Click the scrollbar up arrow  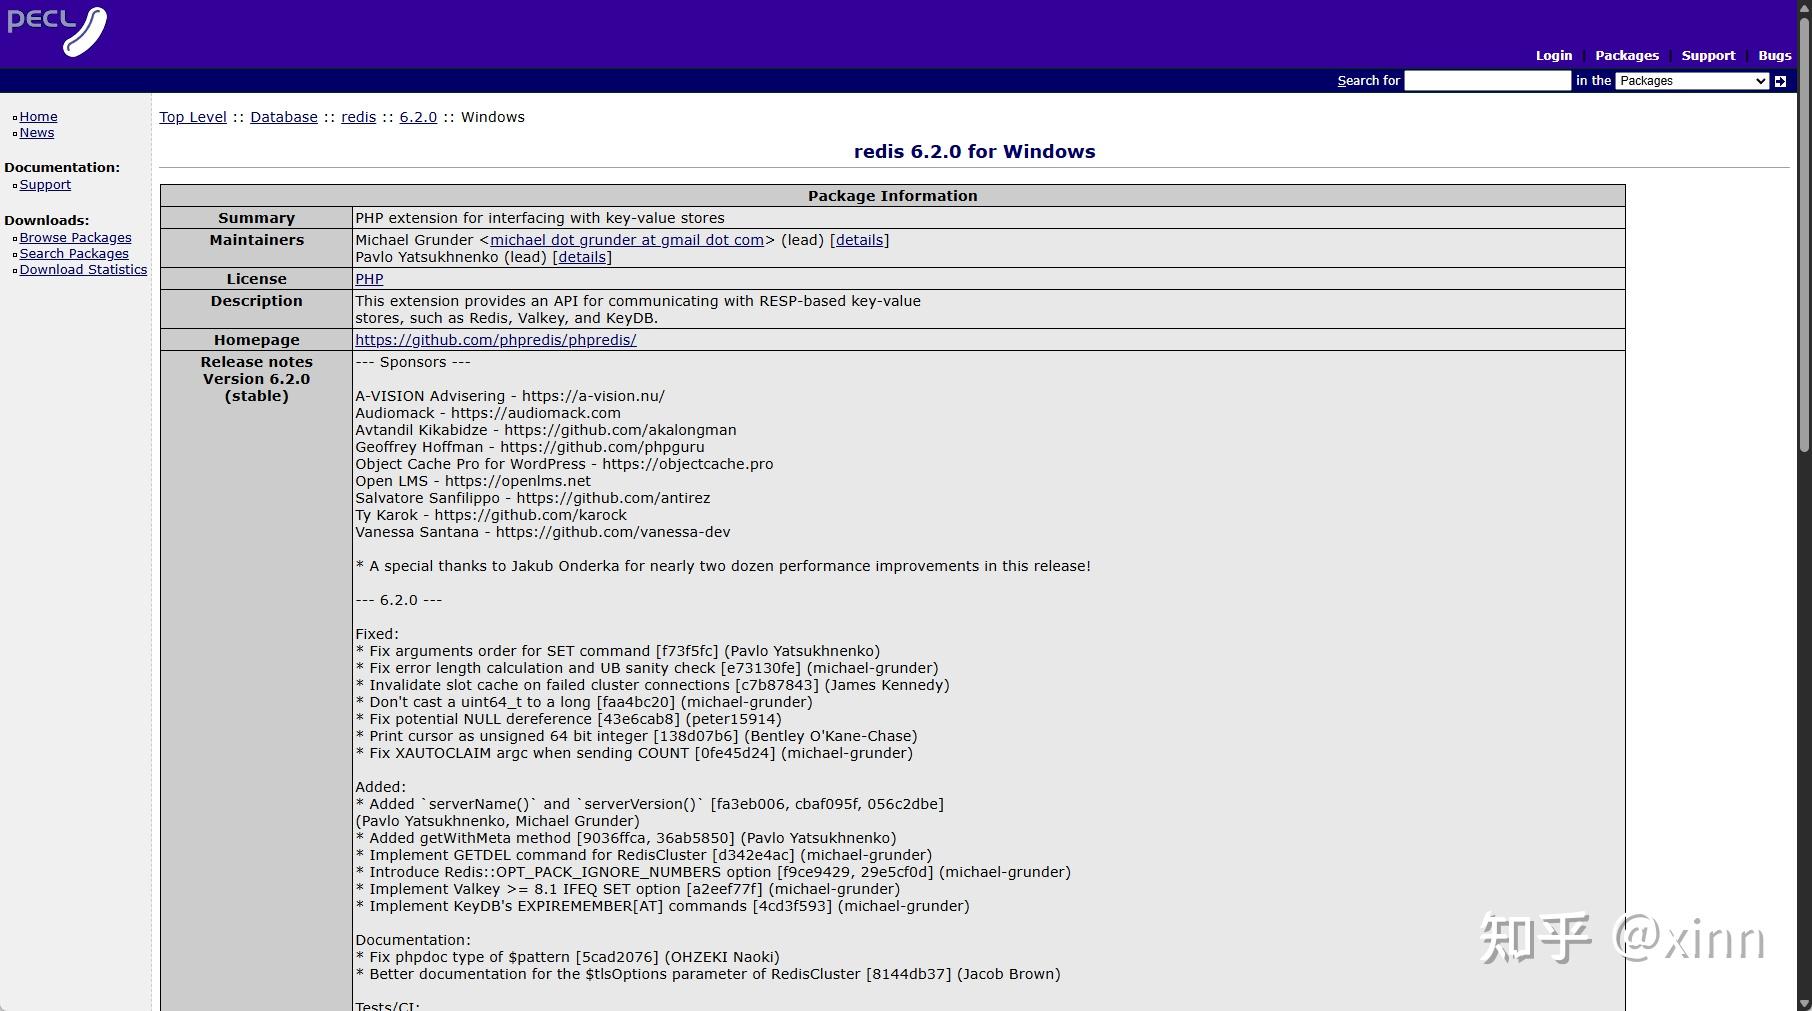click(1804, 8)
